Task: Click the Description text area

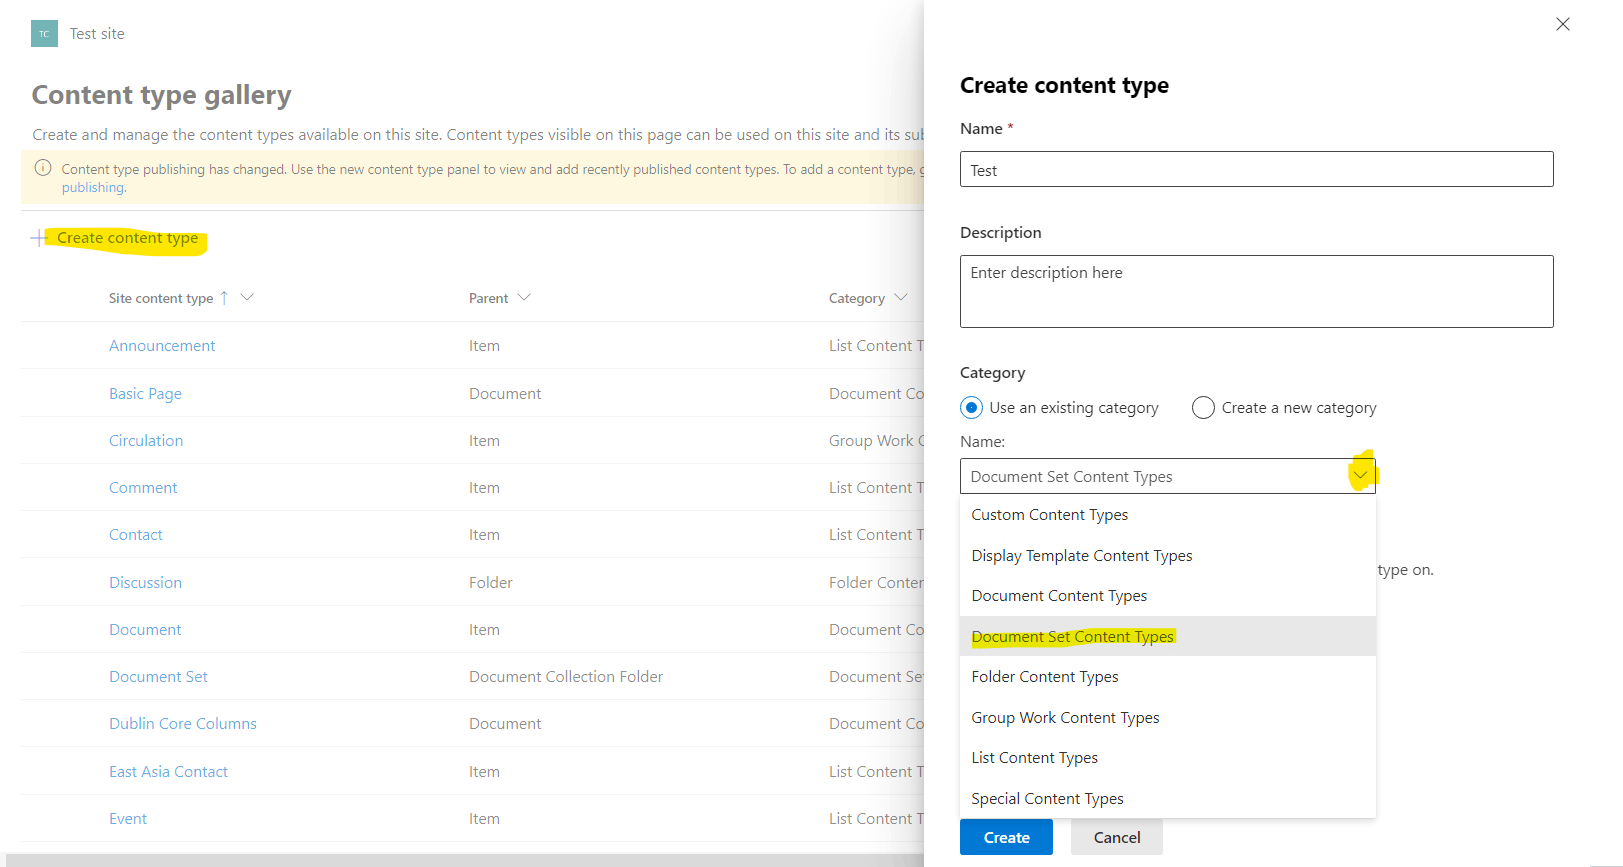Action: (1256, 291)
